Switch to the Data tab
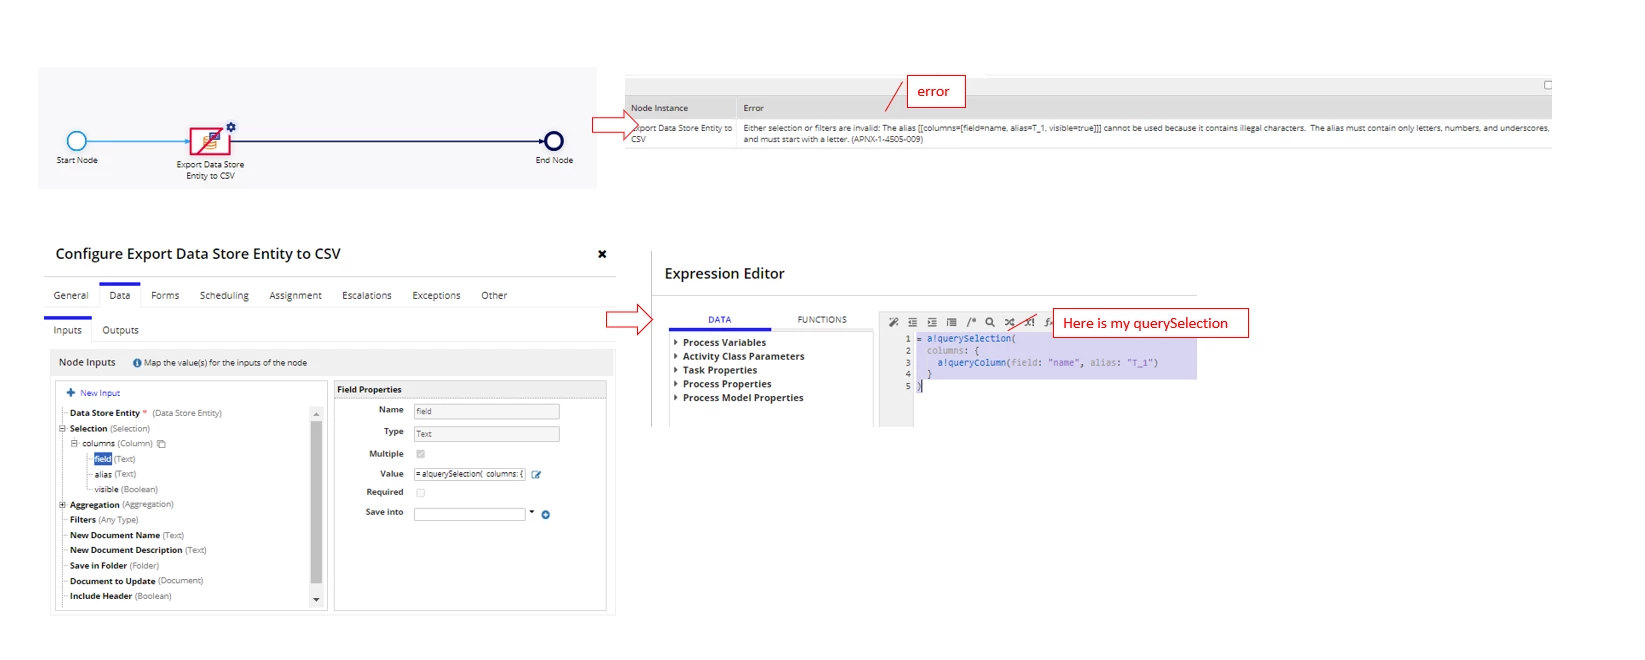 [120, 296]
